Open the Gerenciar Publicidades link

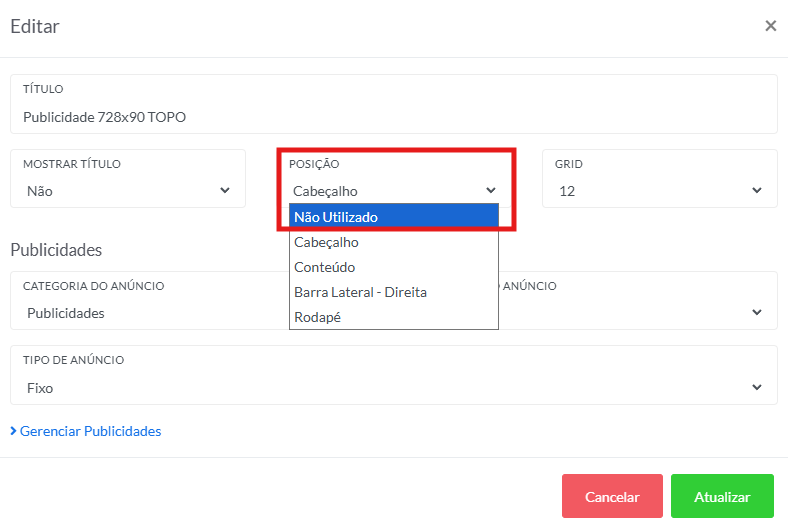pyautogui.click(x=90, y=431)
